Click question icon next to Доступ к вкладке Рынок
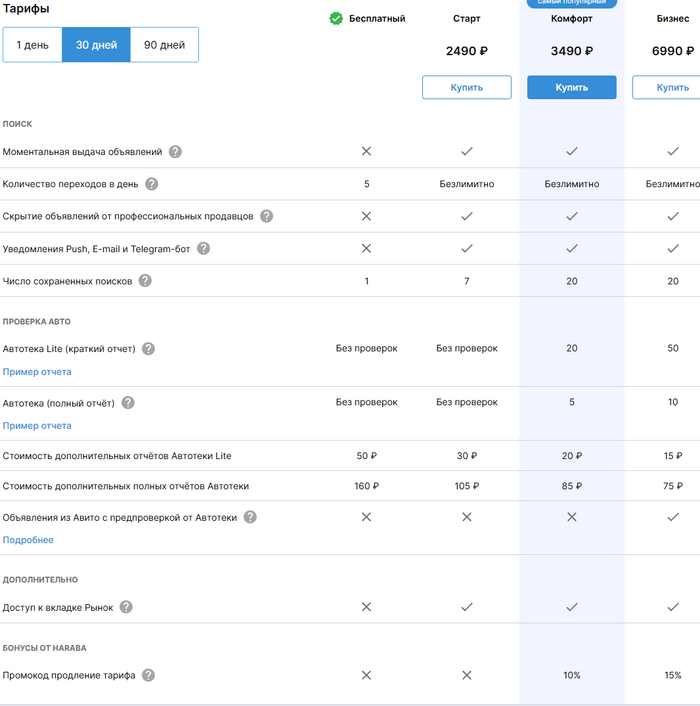This screenshot has height=706, width=700. coord(126,607)
